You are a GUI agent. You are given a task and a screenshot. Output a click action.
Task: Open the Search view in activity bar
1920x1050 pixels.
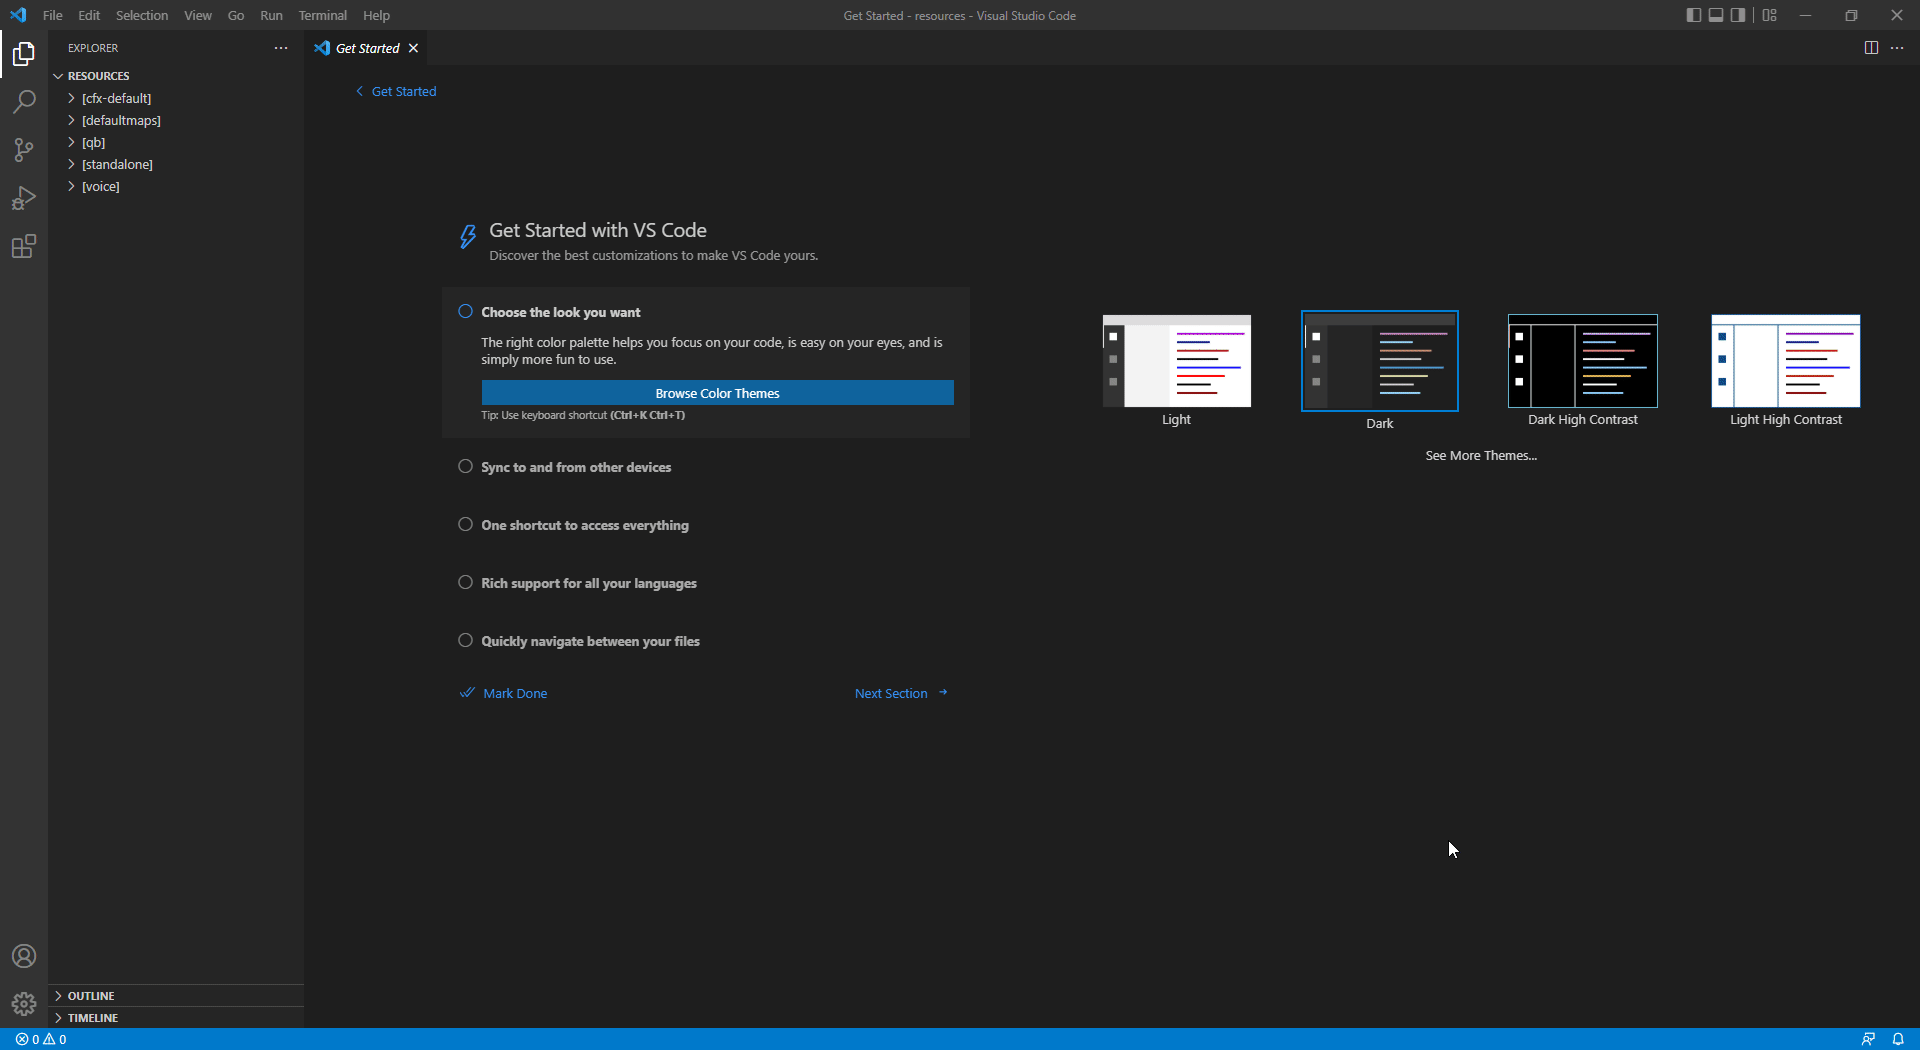pyautogui.click(x=24, y=102)
